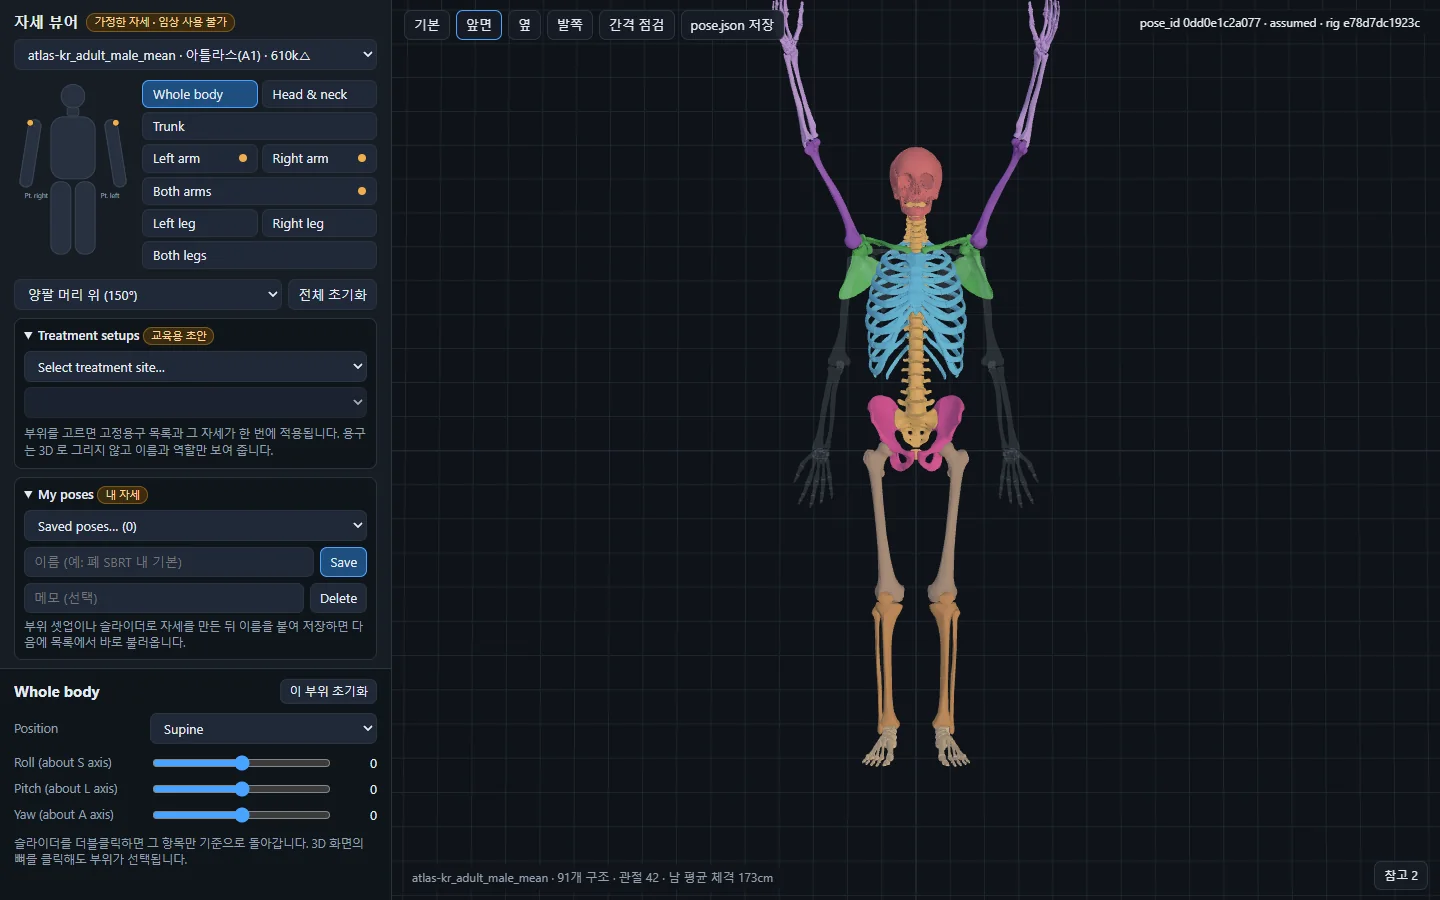Switch to the 기본 view
The width and height of the screenshot is (1440, 900).
[x=427, y=25]
